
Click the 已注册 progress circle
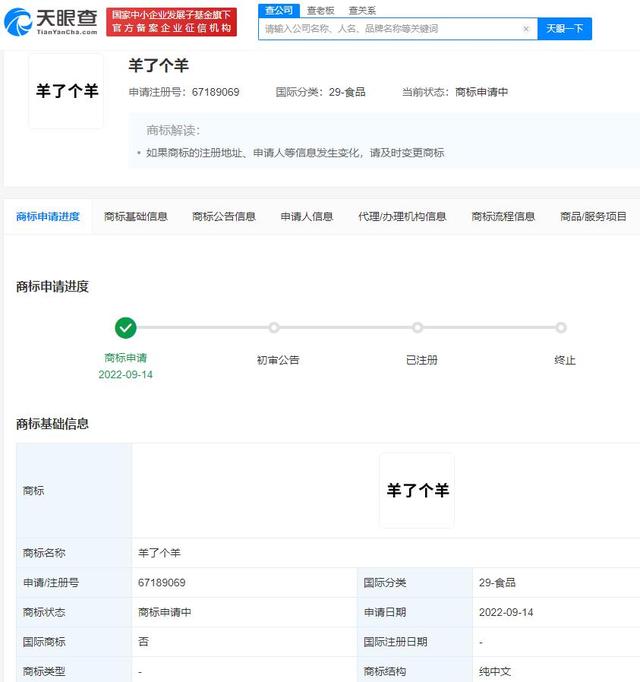pos(417,328)
